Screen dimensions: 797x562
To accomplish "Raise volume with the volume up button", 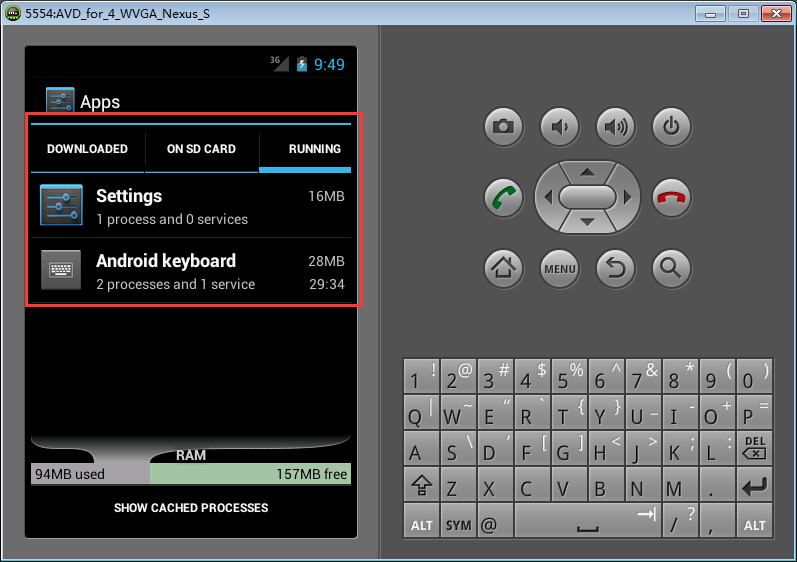I will click(615, 126).
